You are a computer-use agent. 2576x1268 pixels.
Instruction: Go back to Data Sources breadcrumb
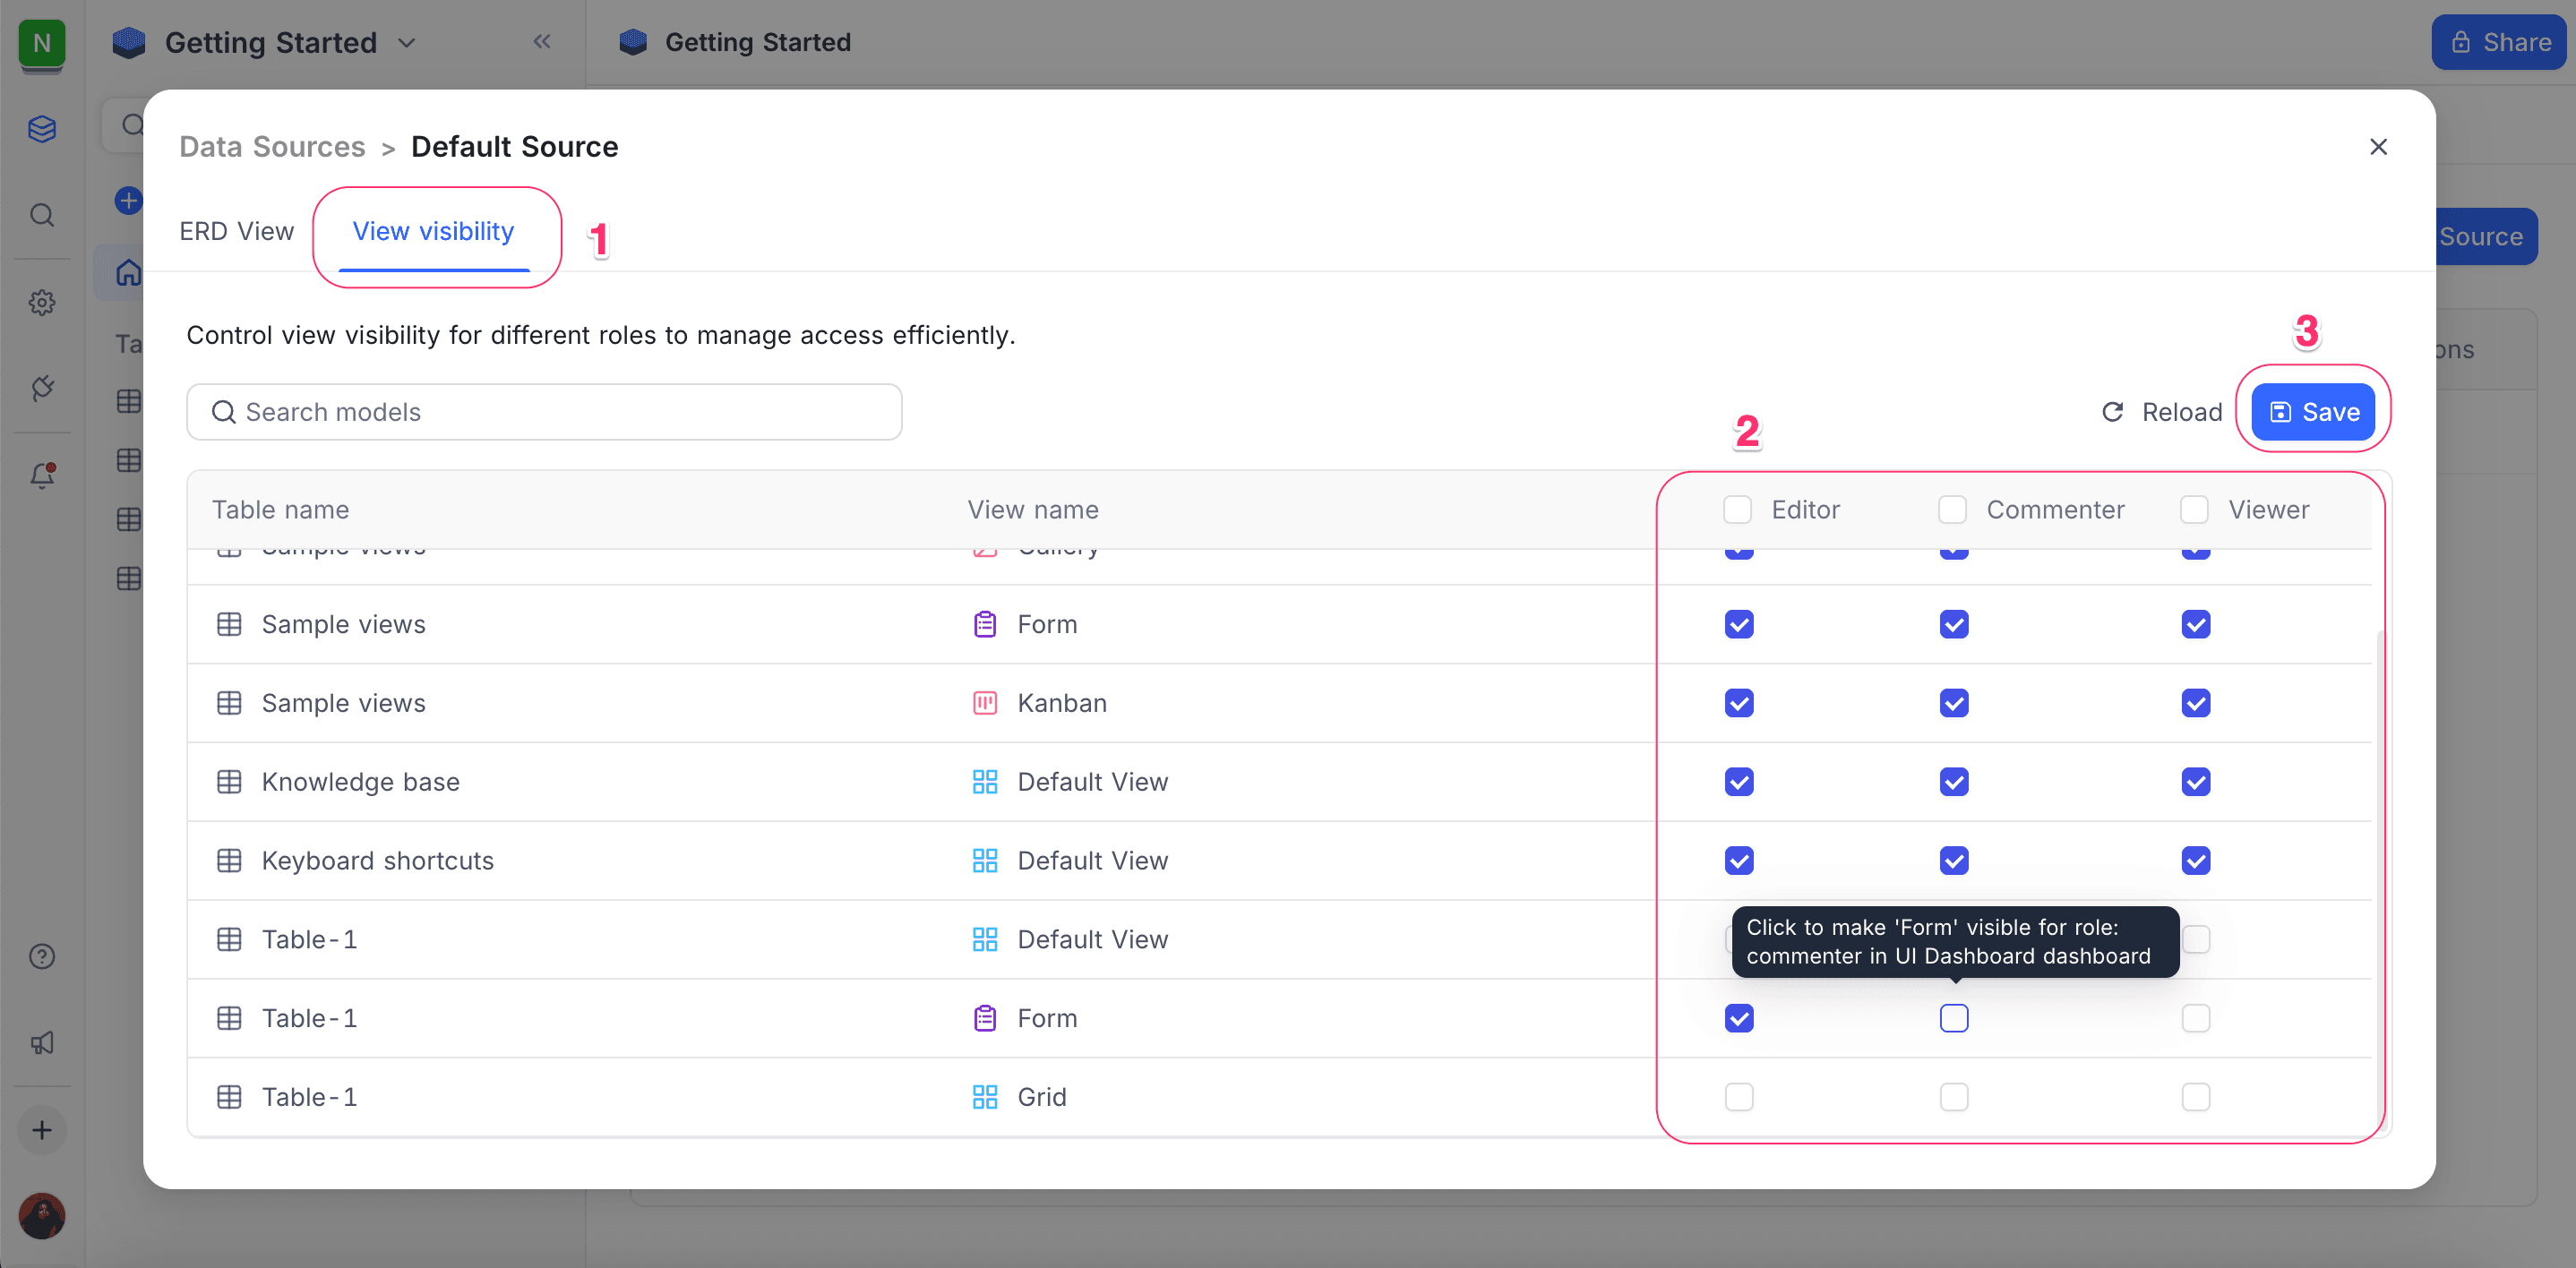272,147
